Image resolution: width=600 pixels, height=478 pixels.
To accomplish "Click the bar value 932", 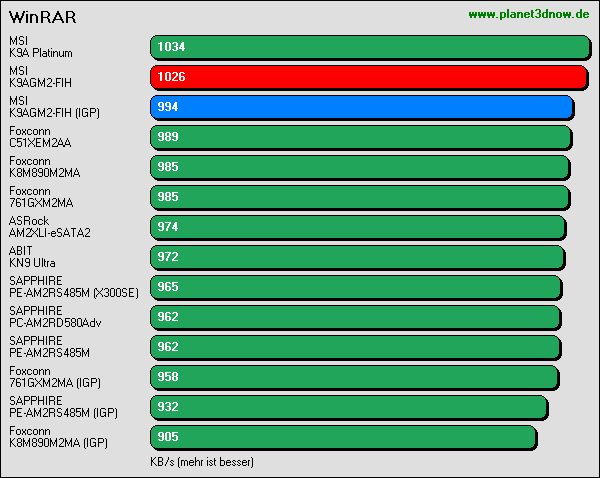I will 168,407.
